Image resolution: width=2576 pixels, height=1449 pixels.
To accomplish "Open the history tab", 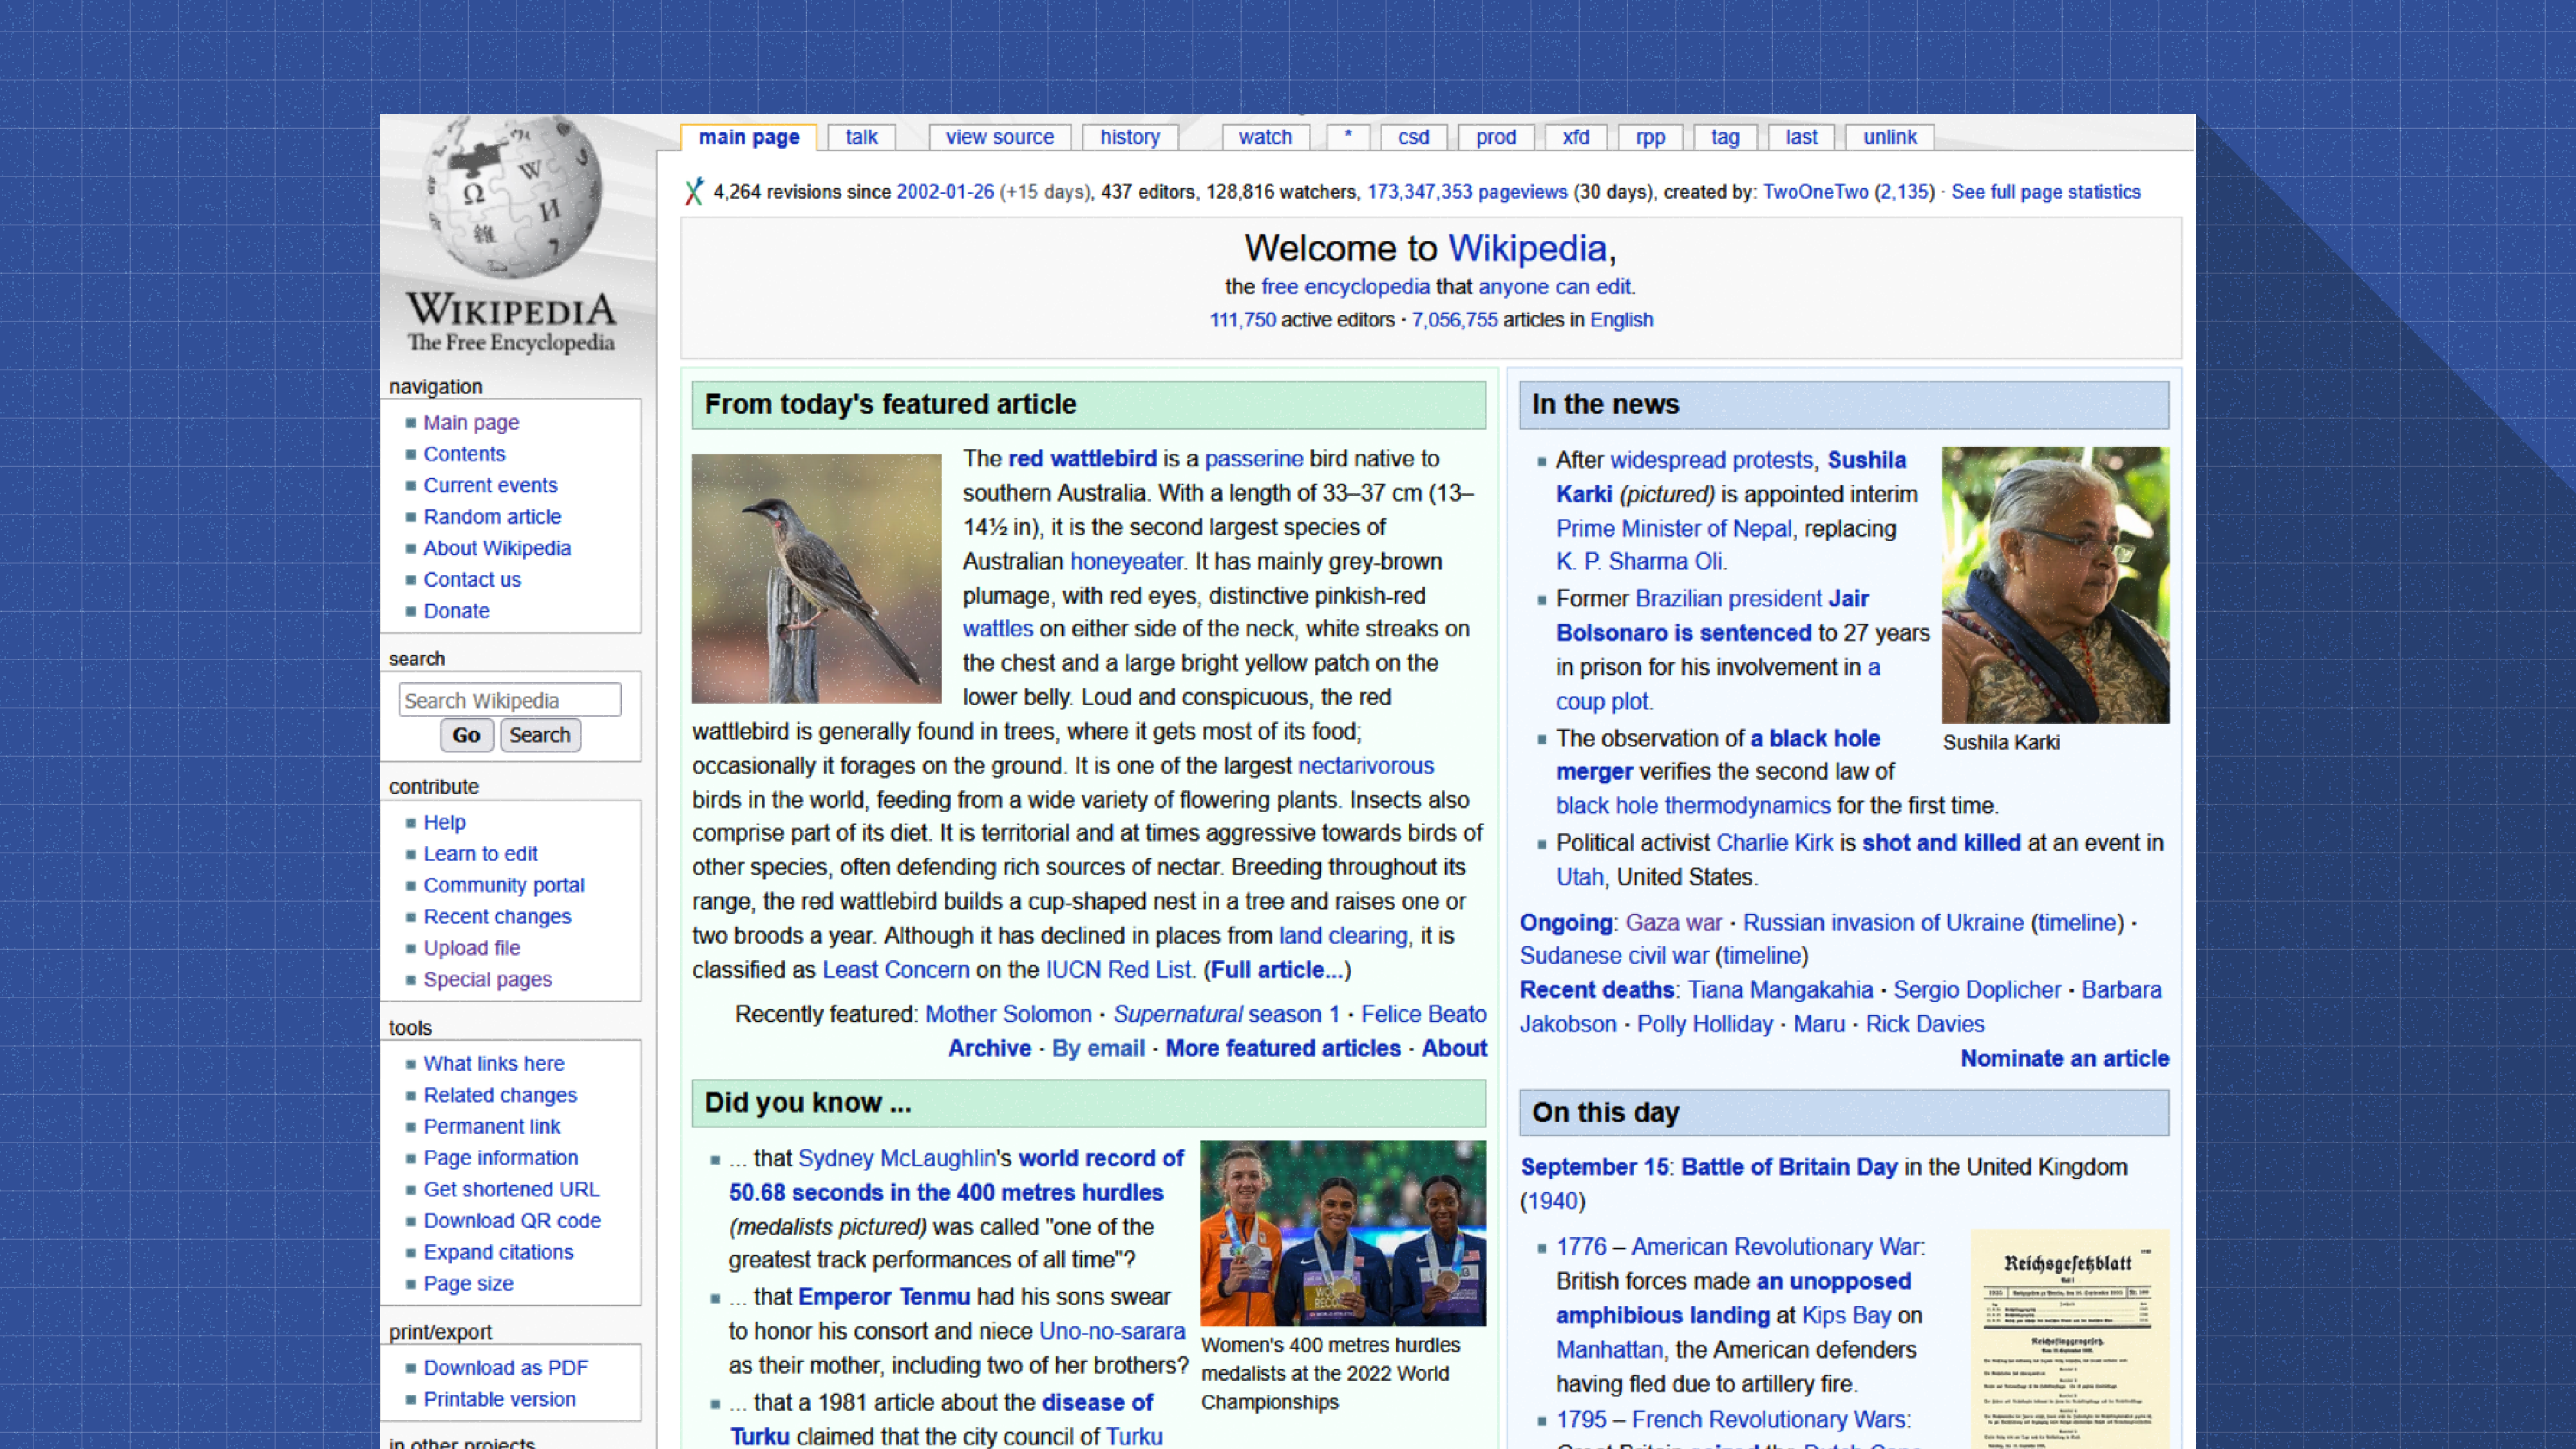I will (x=1129, y=137).
